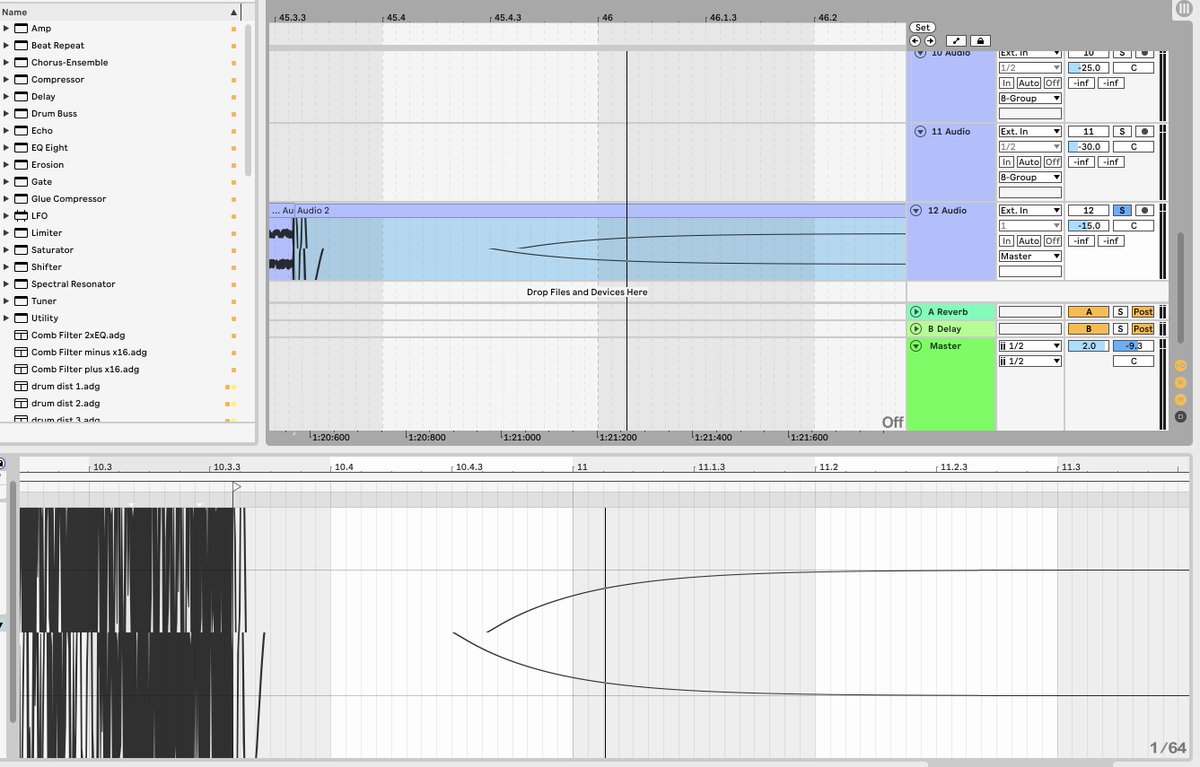Arm the 11 Audio track for recording

(x=1145, y=131)
